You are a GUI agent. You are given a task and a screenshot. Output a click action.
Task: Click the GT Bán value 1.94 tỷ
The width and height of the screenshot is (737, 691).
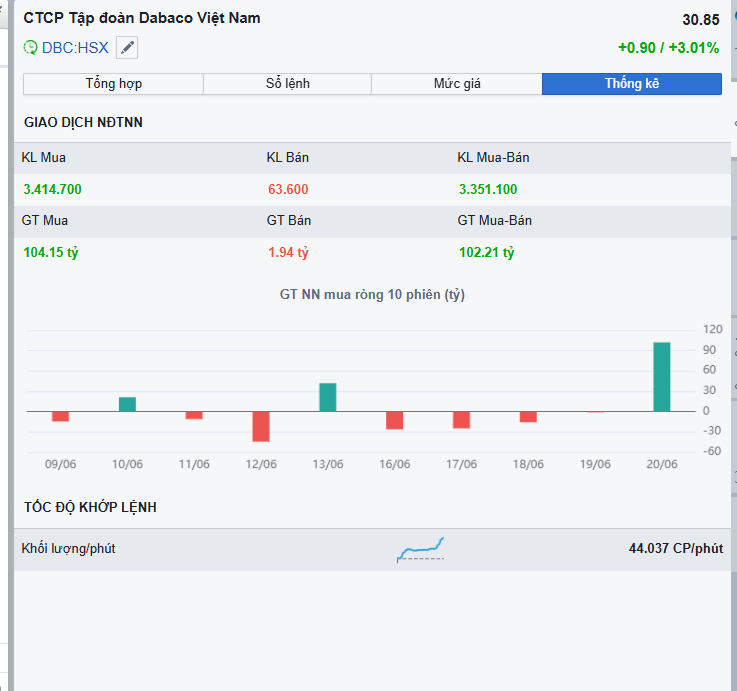tap(288, 252)
